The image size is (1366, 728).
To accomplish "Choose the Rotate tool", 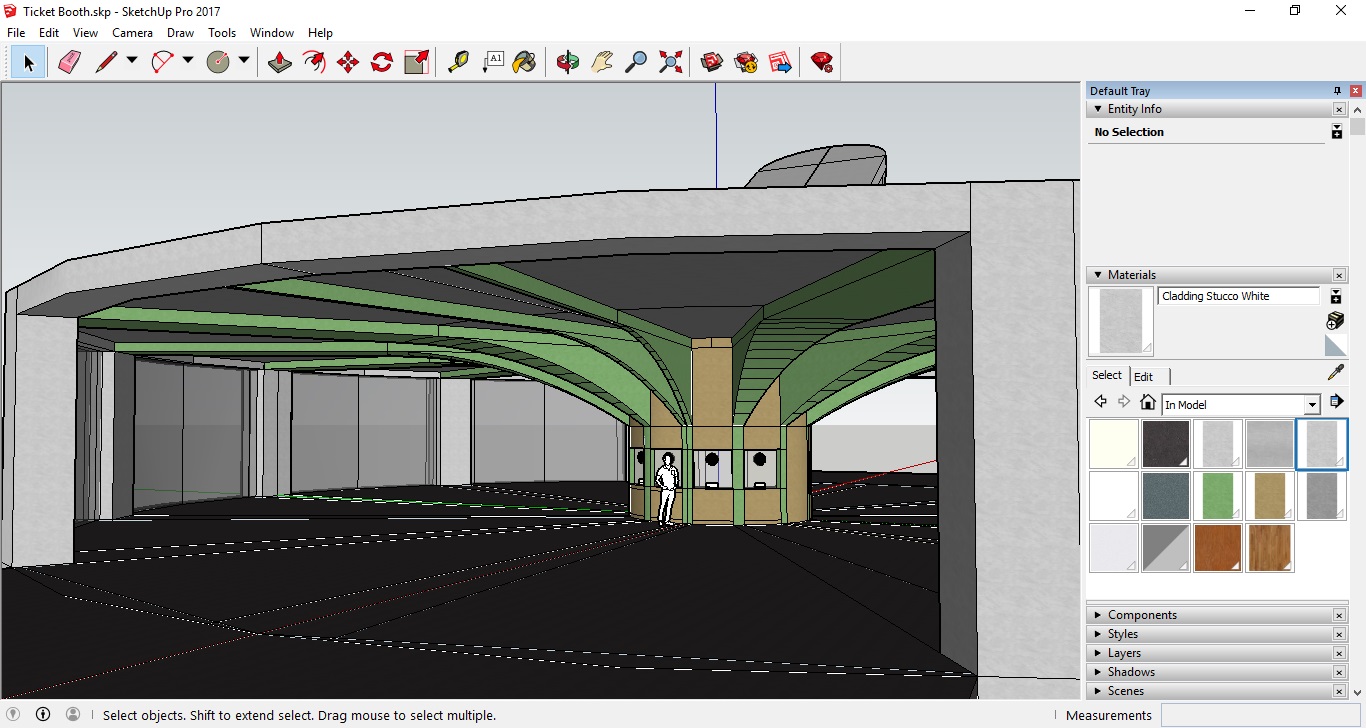I will point(382,62).
